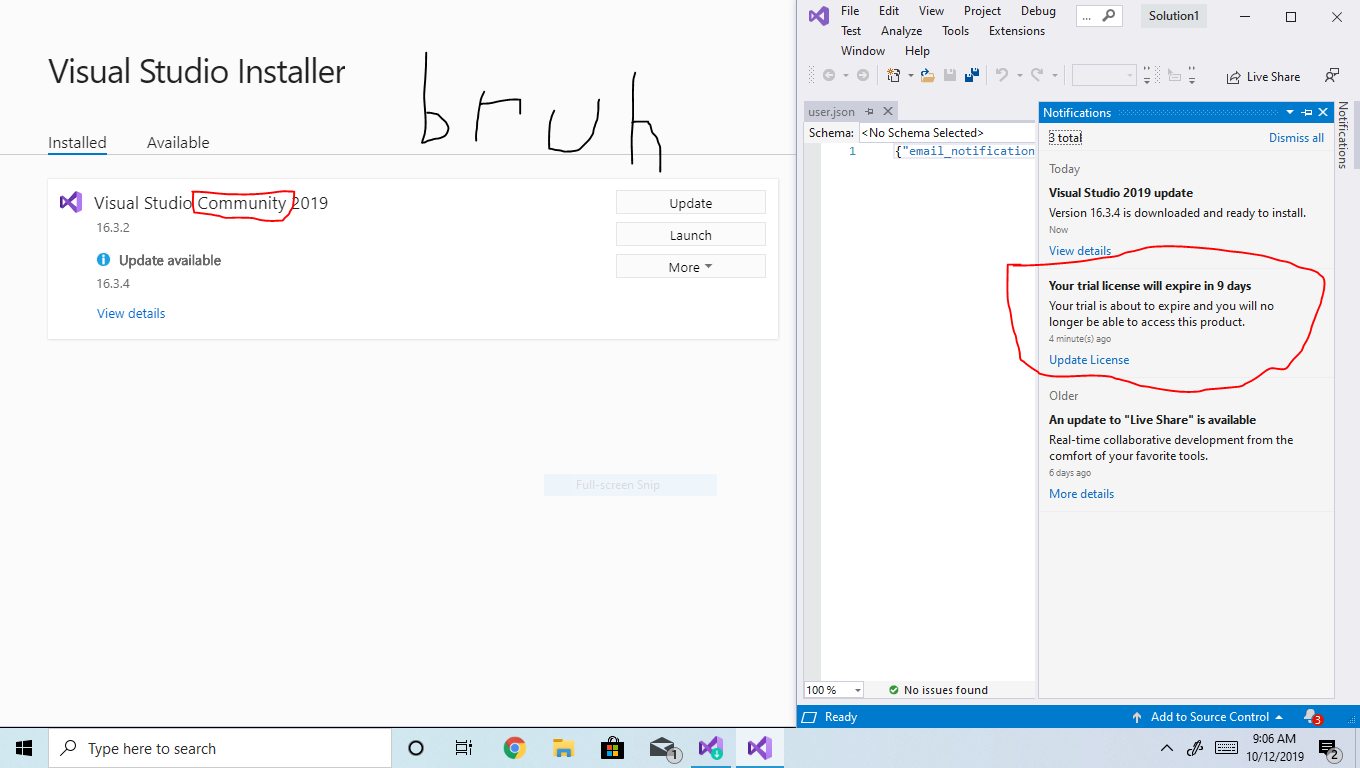
Task: Show hidden system tray icons
Action: coord(1166,748)
